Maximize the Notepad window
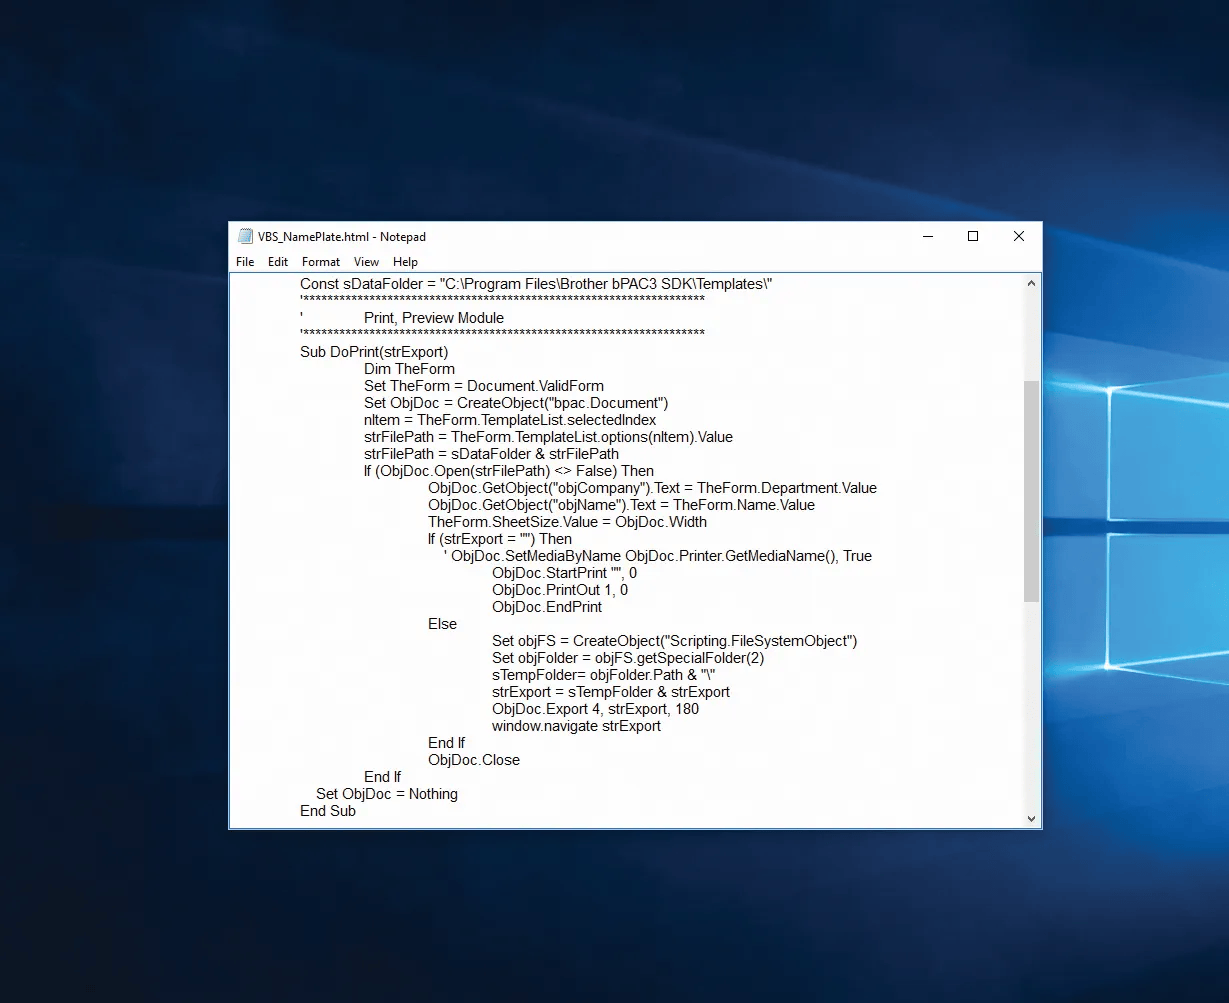 973,237
